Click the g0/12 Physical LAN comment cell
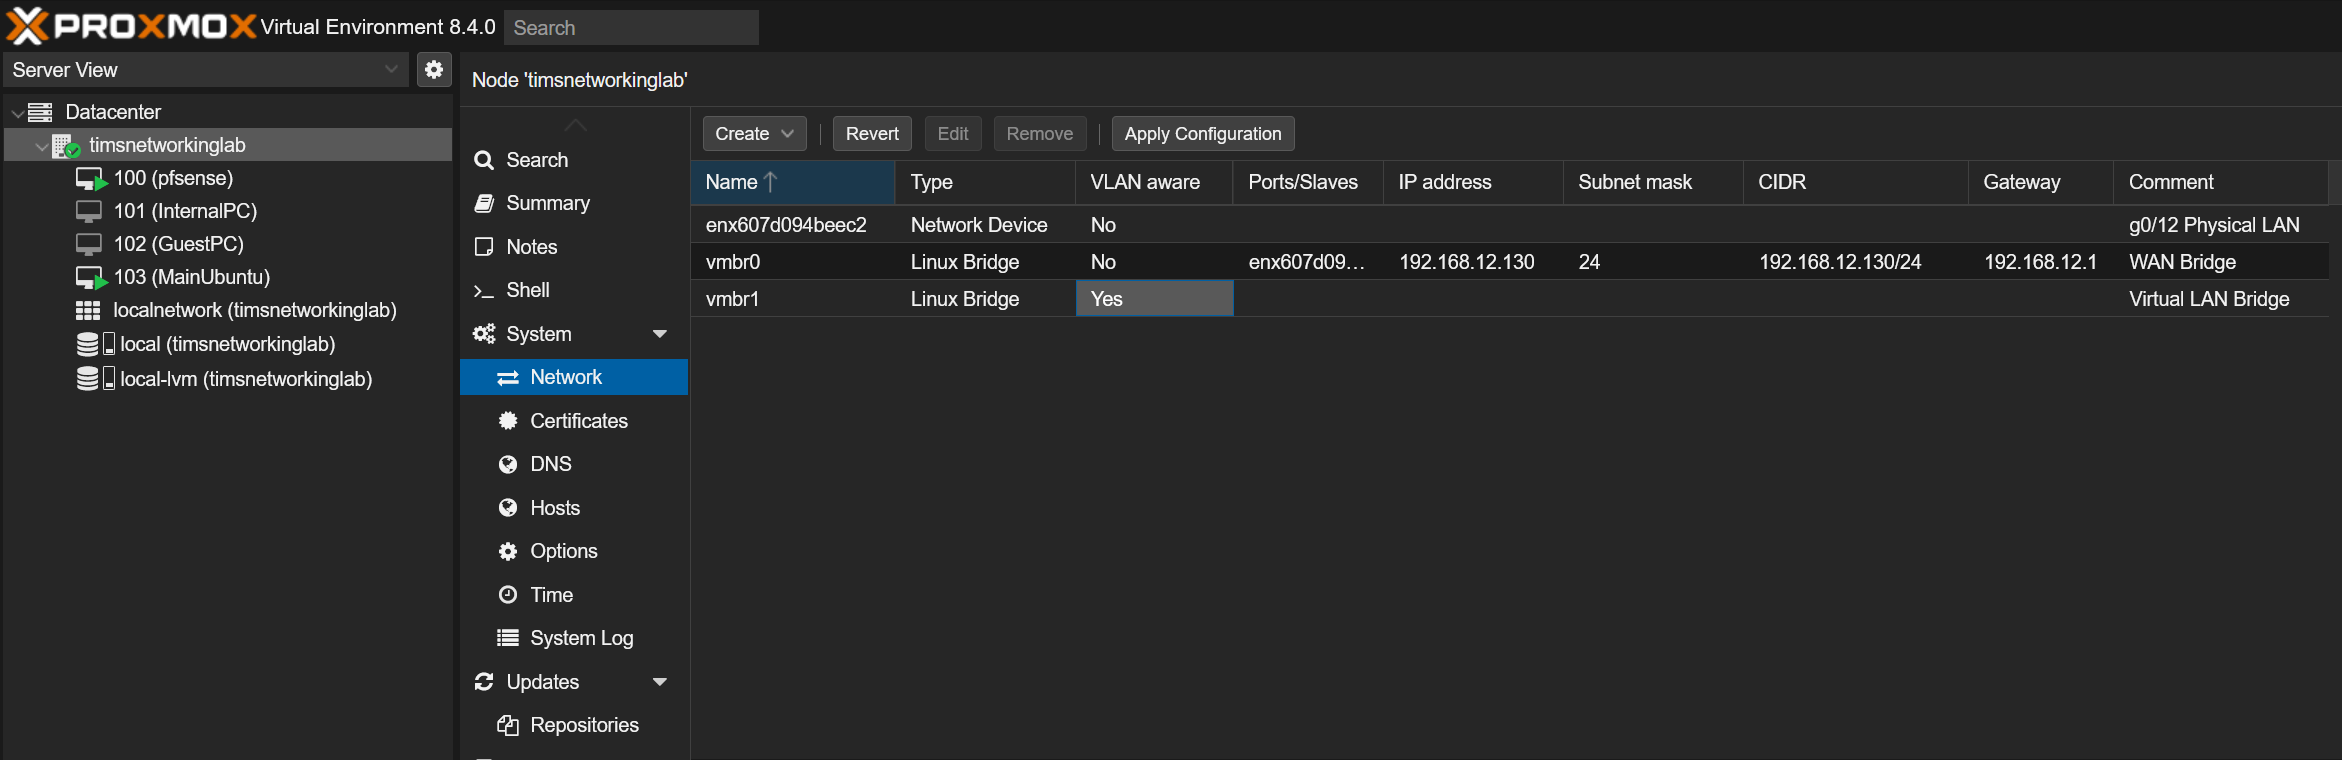The width and height of the screenshot is (2342, 760). click(x=2221, y=225)
